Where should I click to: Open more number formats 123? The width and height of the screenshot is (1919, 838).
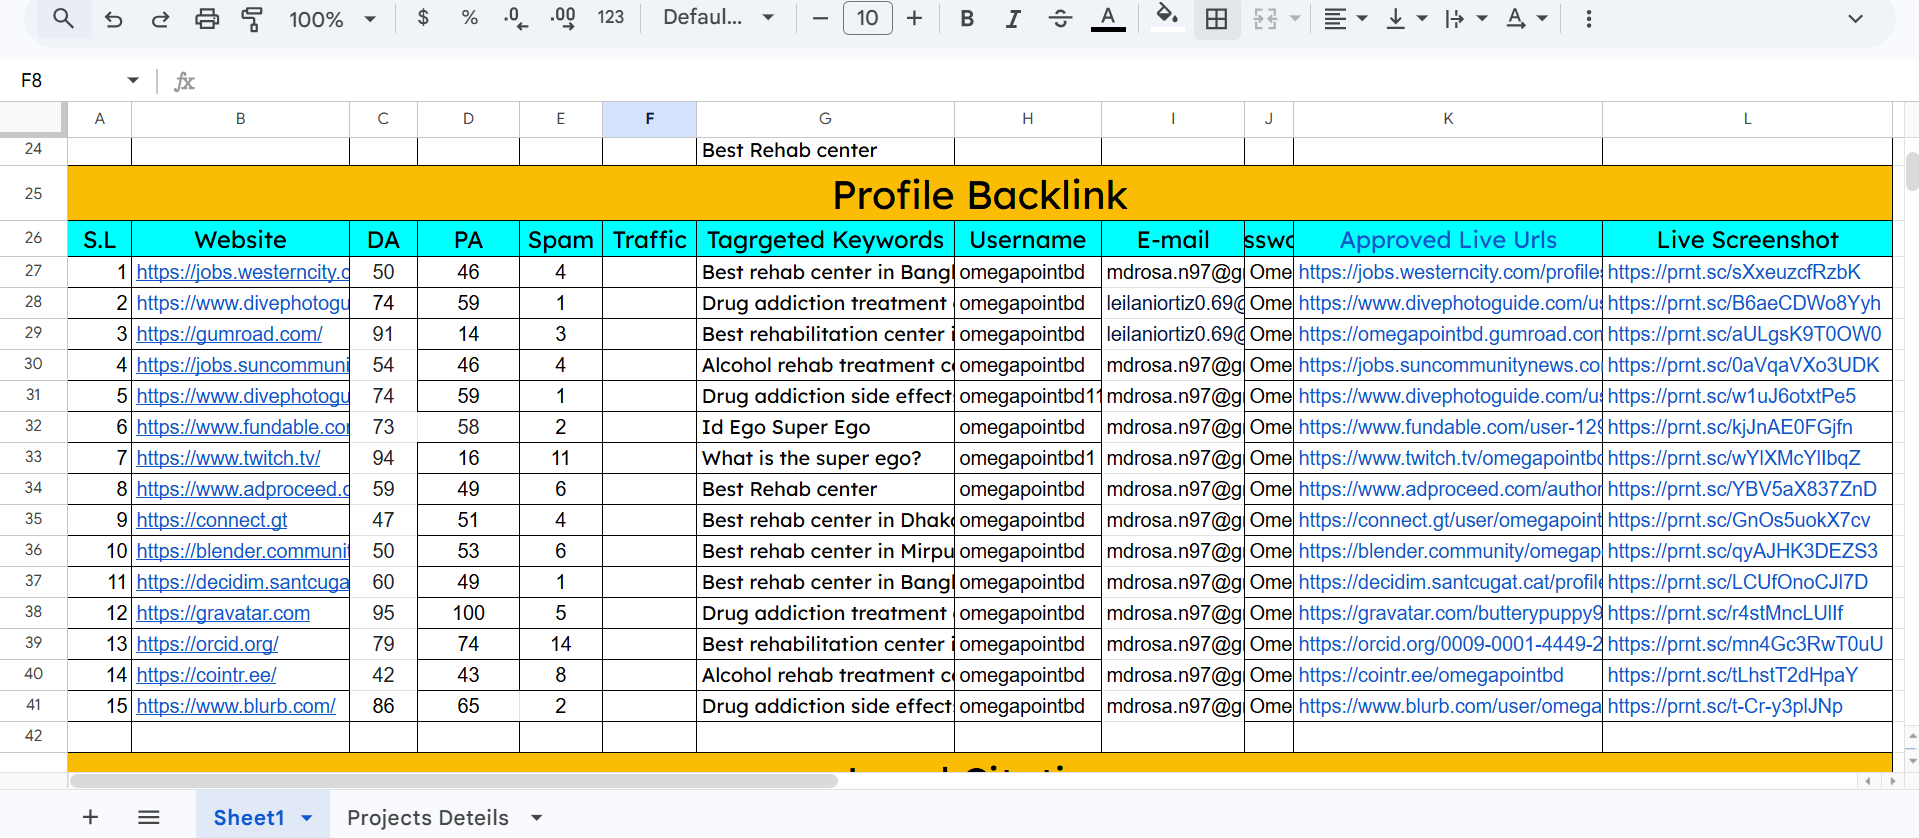(610, 18)
